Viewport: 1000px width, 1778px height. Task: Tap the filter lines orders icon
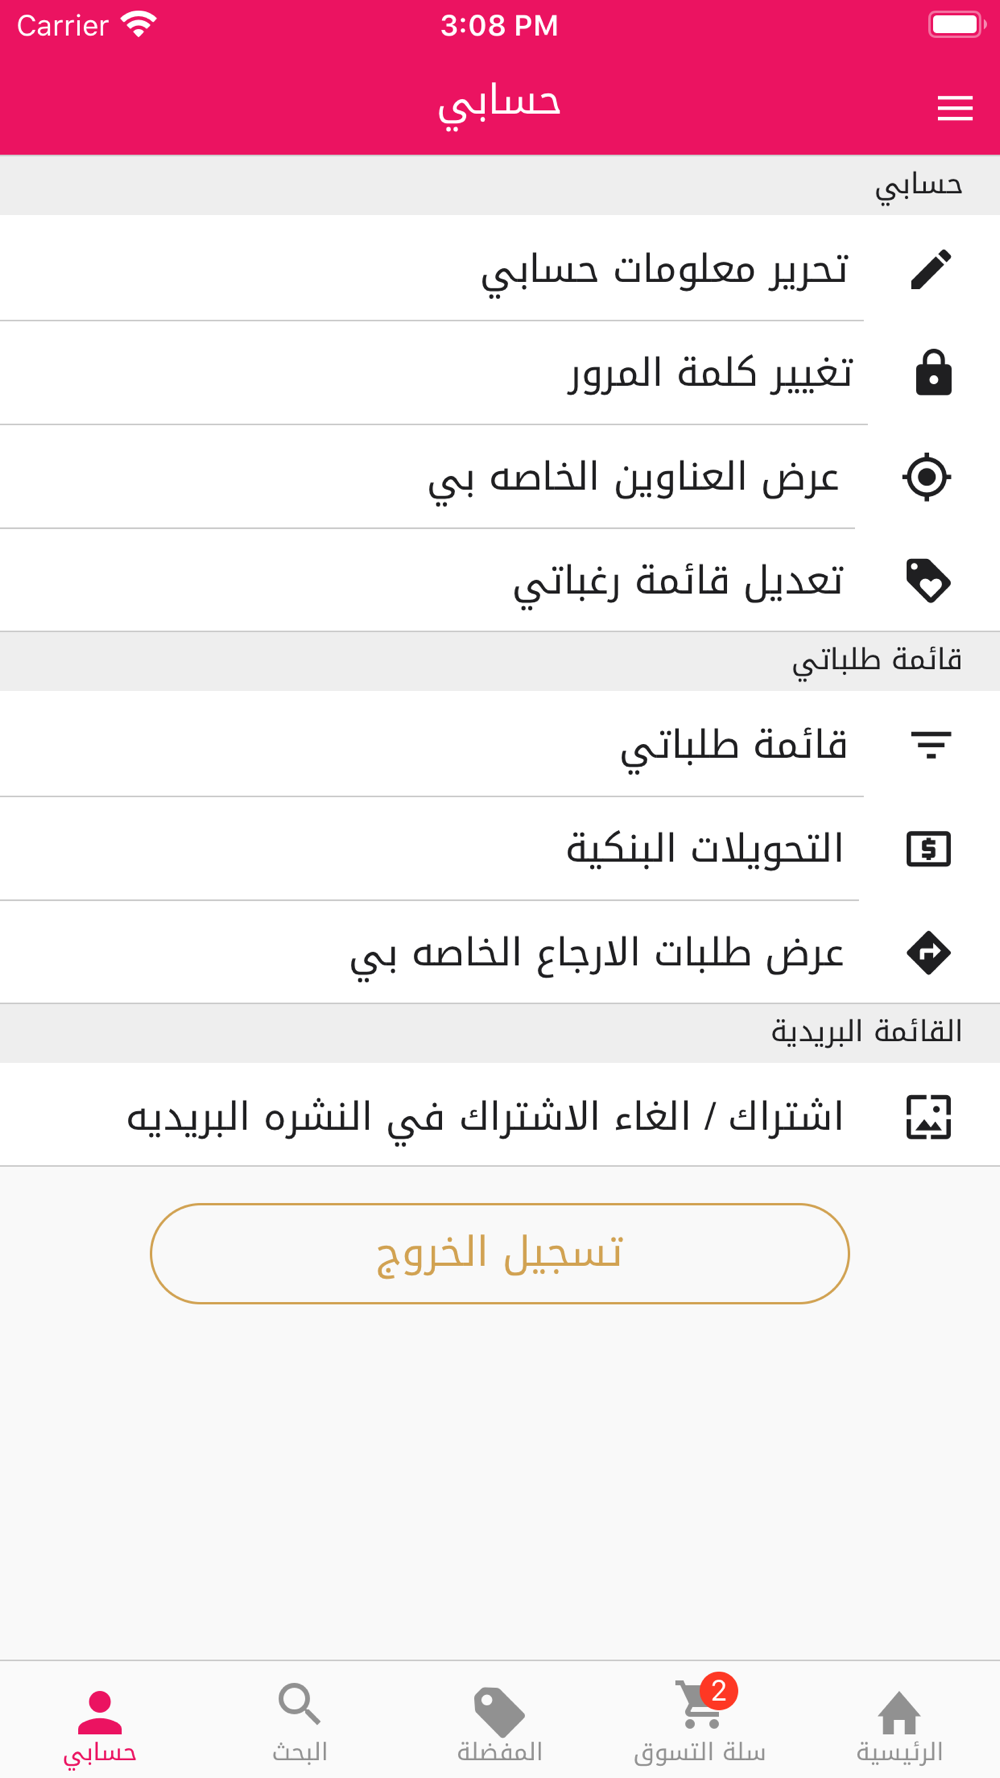tap(930, 745)
